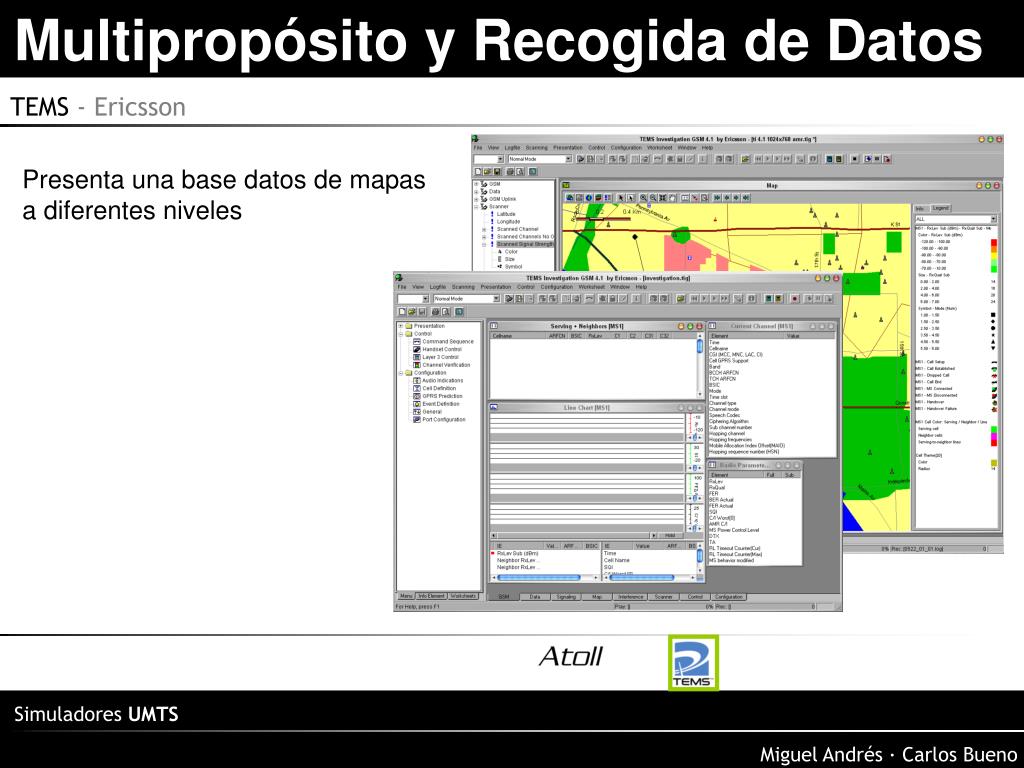Click Save disk icon in front TEMS window
1024x768 pixels.
tap(422, 312)
